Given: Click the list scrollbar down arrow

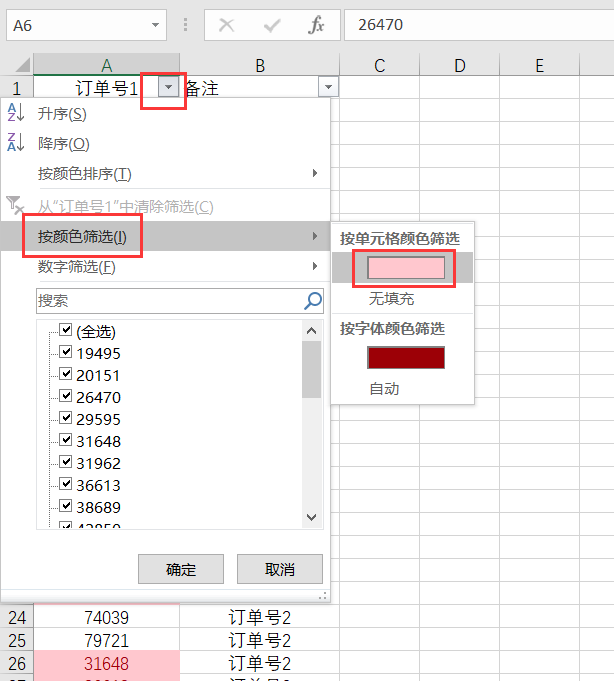Looking at the screenshot, I should click(x=311, y=517).
